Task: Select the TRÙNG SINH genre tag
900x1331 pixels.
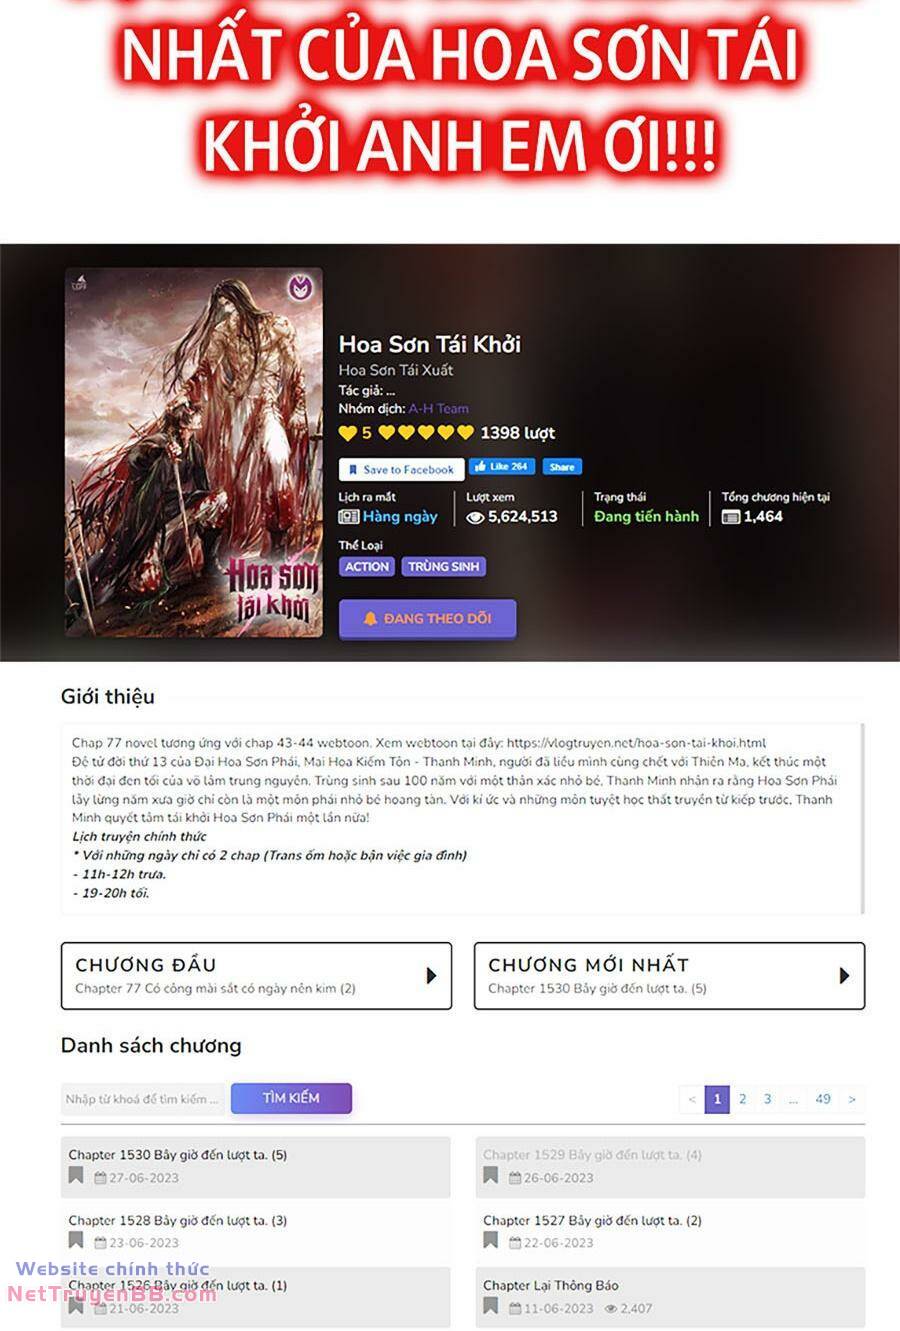Action: click(444, 566)
